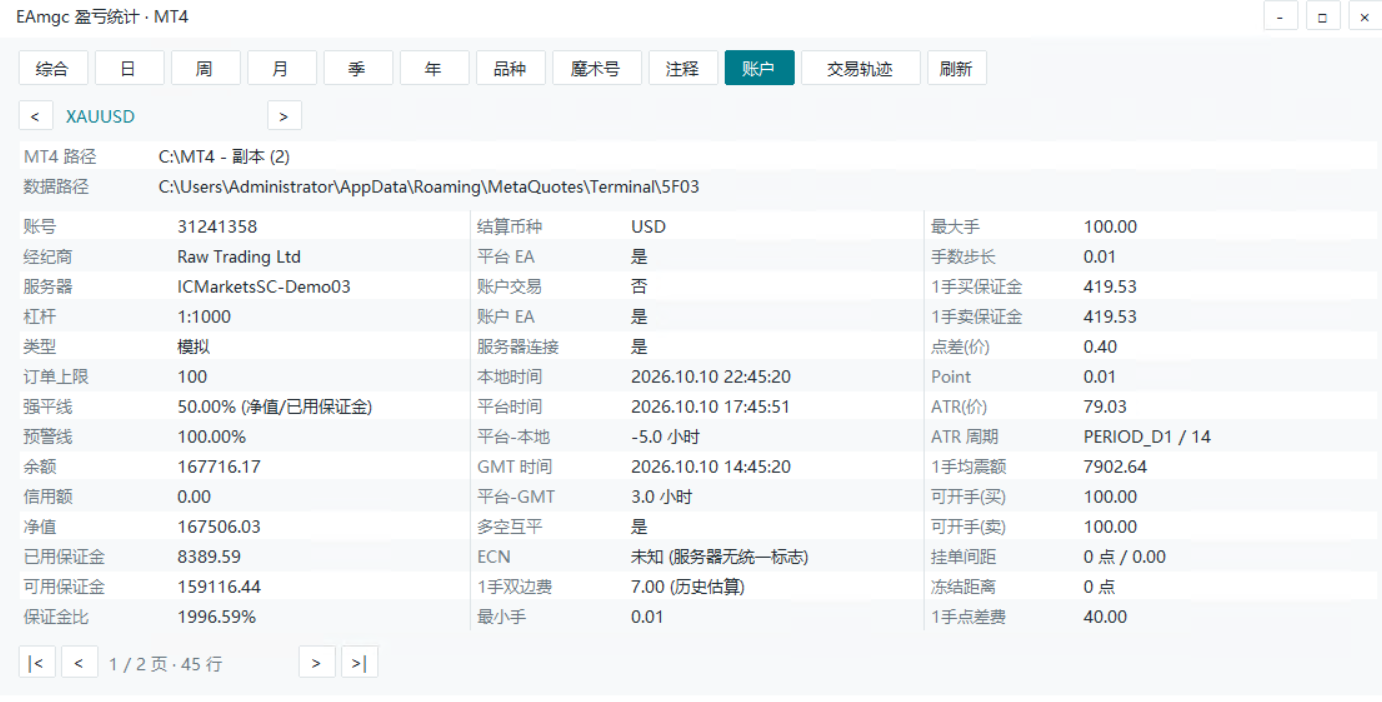This screenshot has height=702, width=1382.
Task: Click the 信用额 label
Action: point(48,497)
